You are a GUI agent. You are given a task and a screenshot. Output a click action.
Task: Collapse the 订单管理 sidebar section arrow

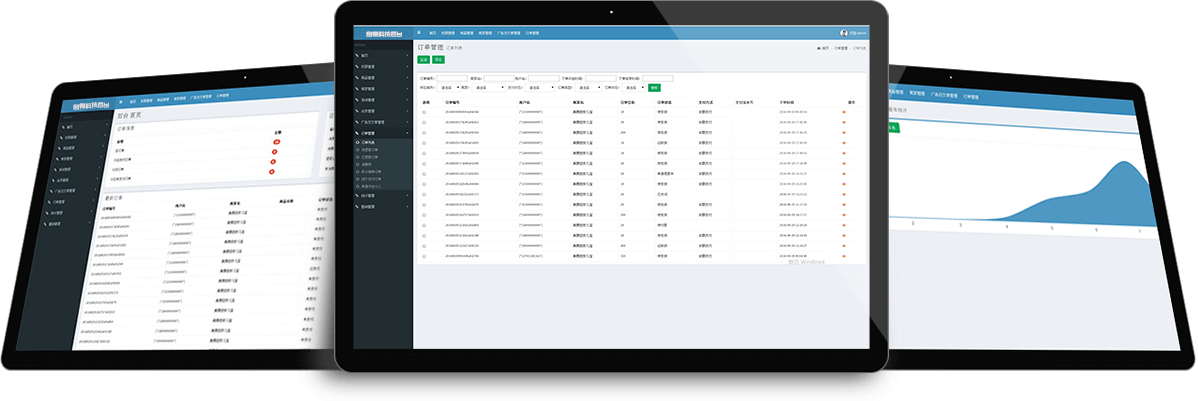[408, 134]
